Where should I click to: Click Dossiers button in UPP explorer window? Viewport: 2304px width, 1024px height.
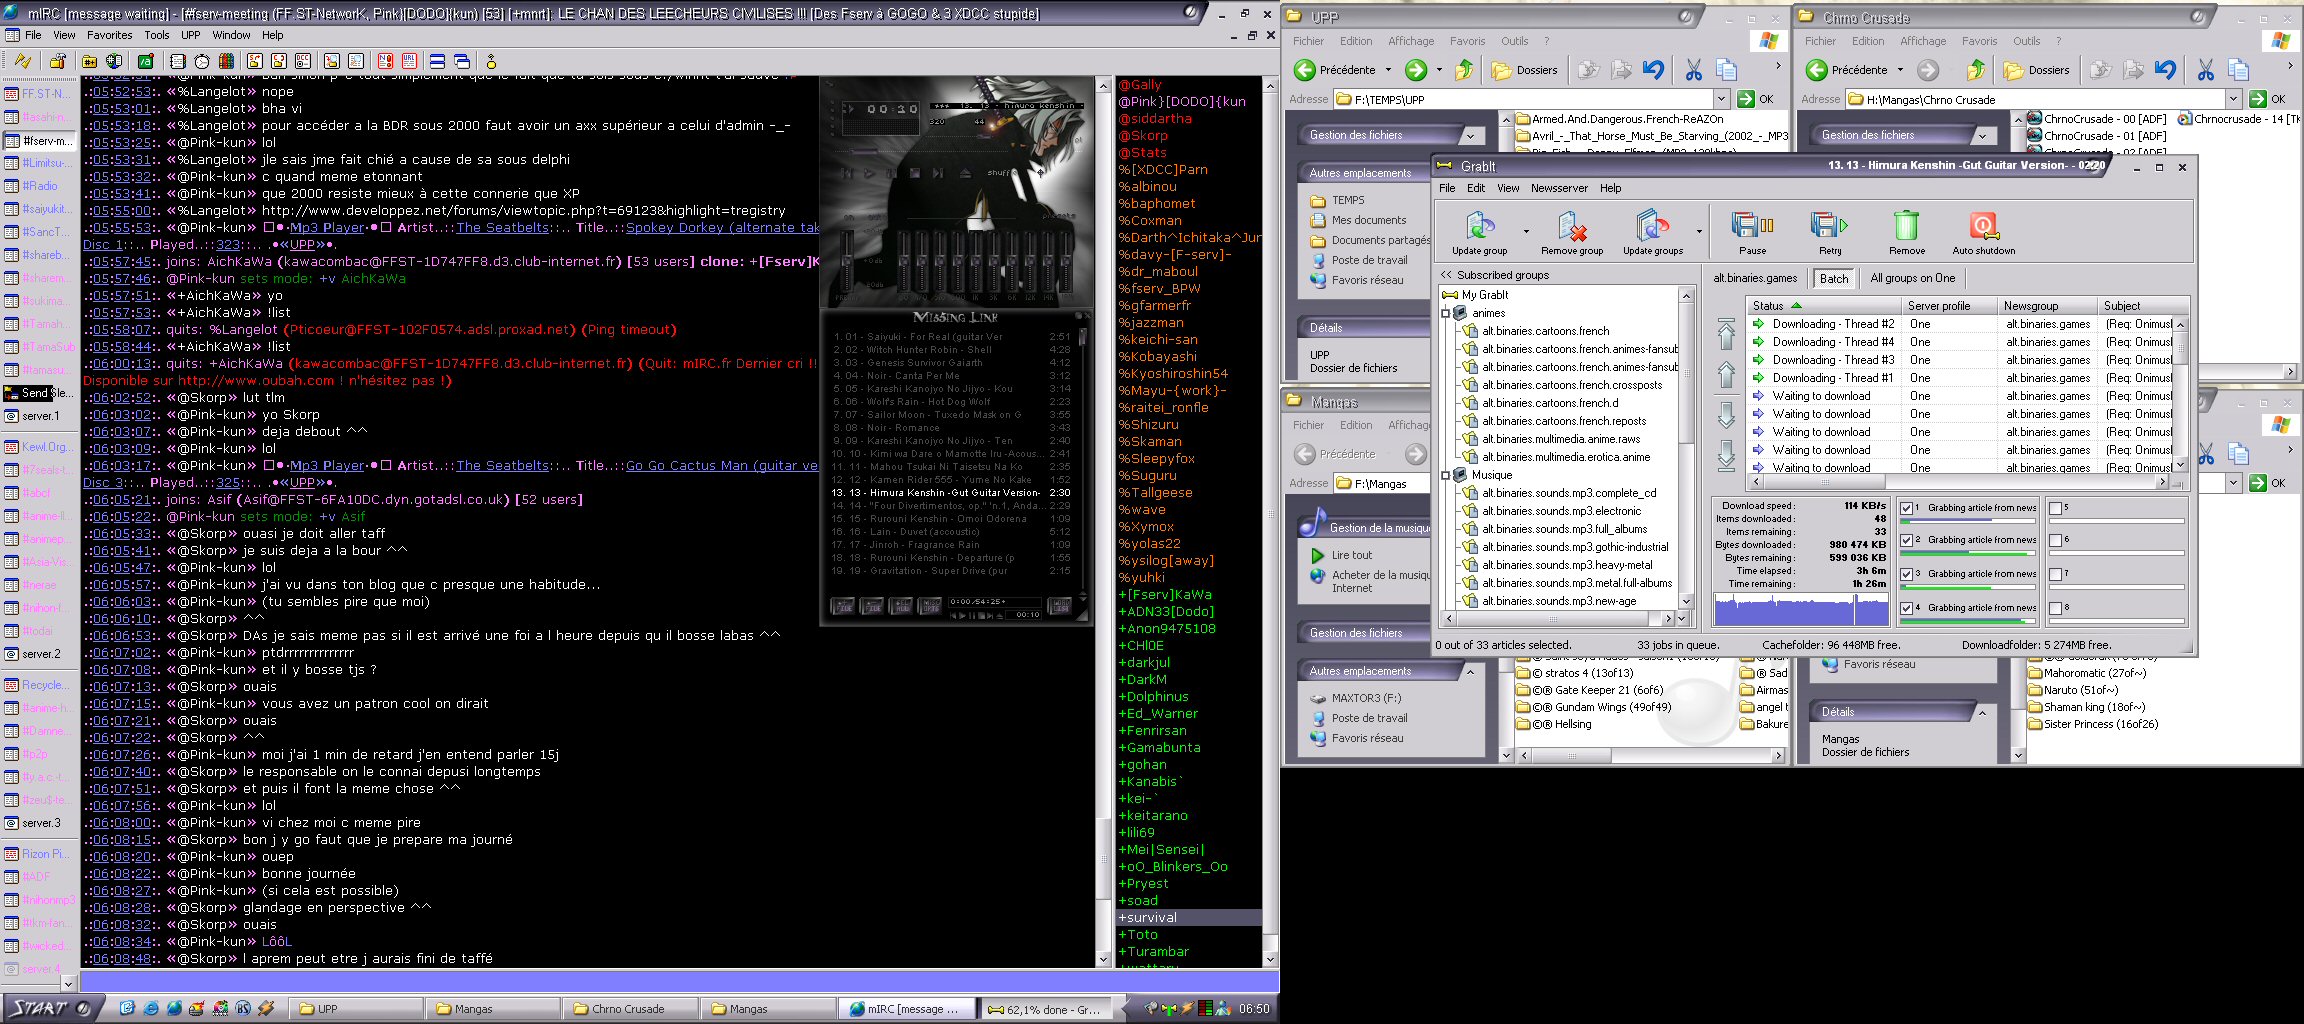coord(1525,70)
